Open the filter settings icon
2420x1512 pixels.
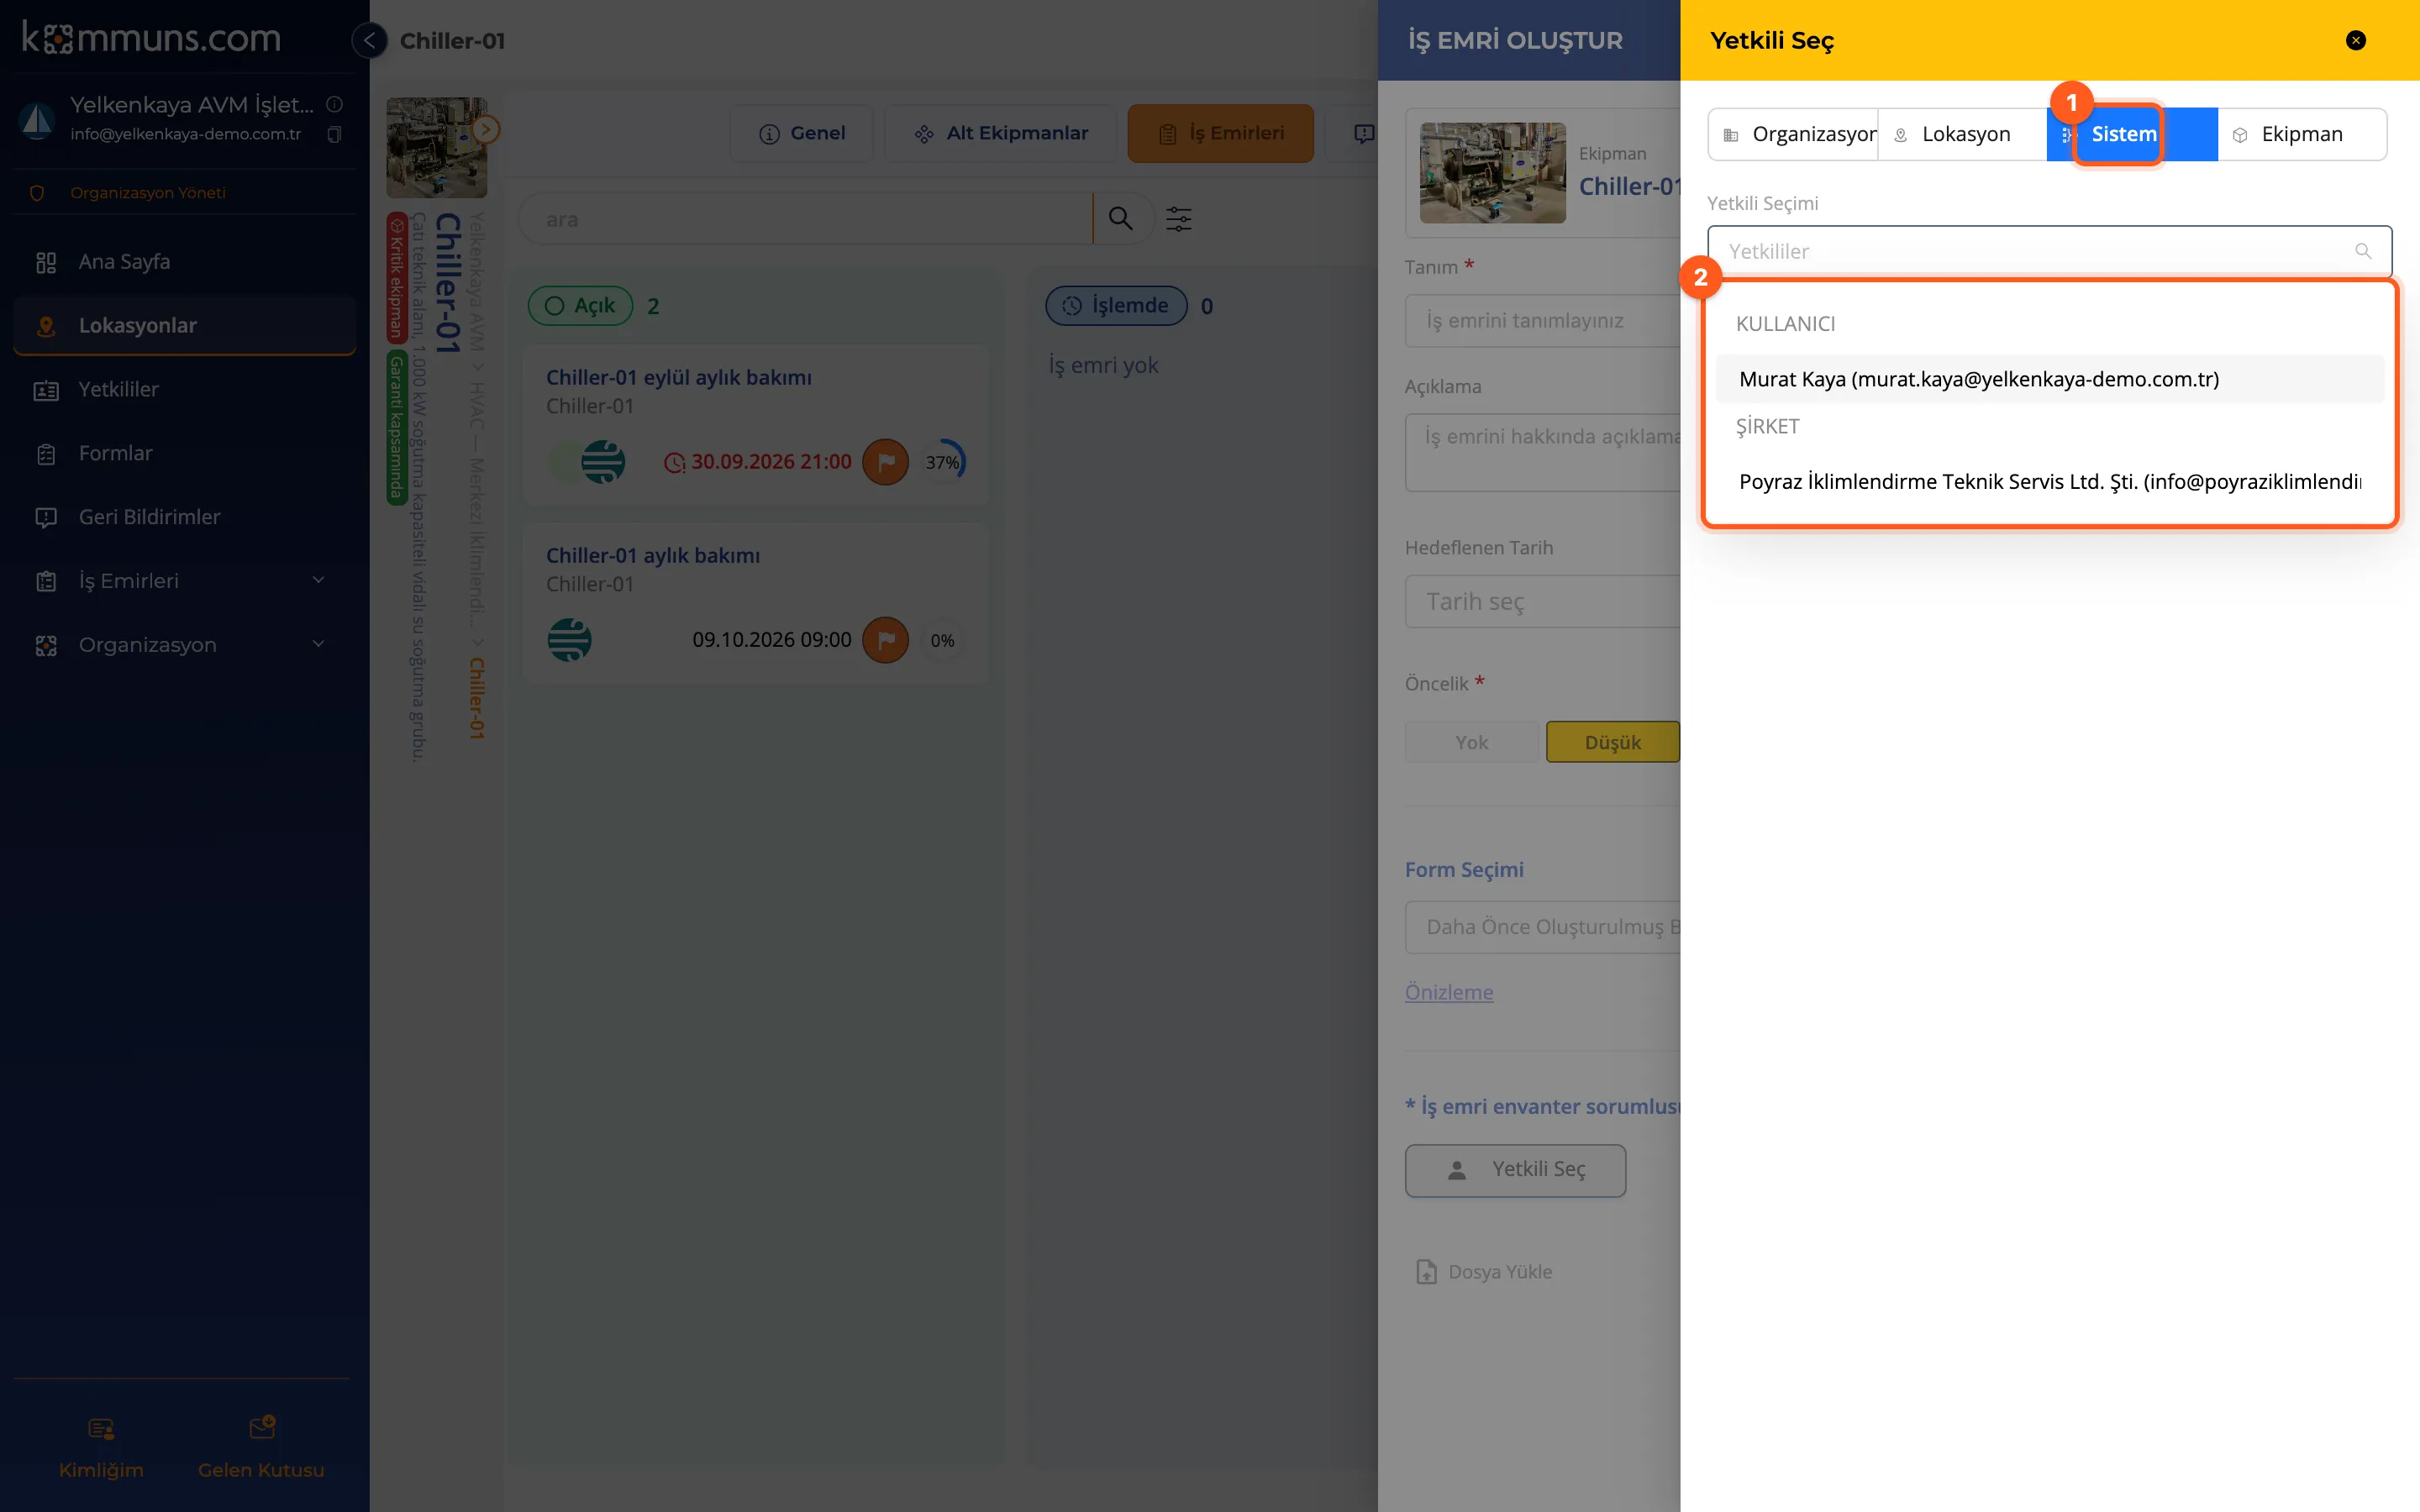tap(1179, 219)
